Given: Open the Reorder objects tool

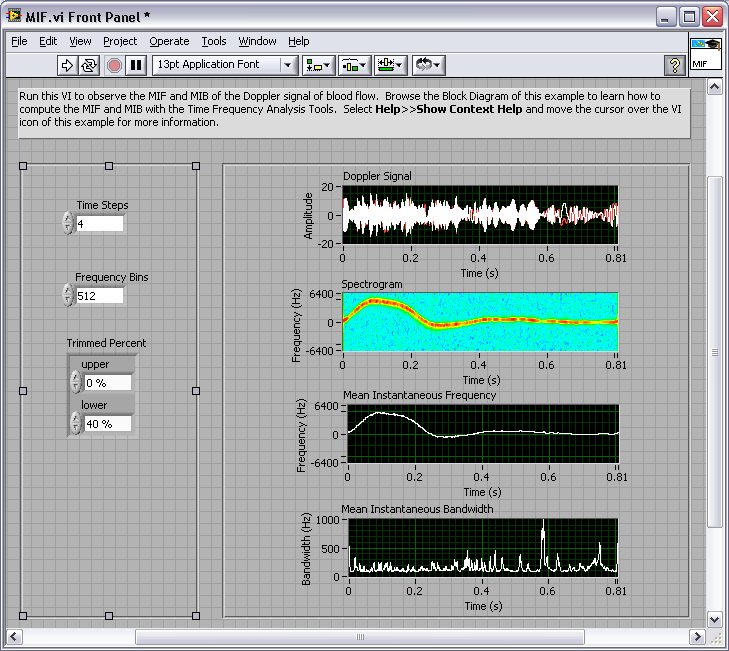Looking at the screenshot, I should click(428, 65).
